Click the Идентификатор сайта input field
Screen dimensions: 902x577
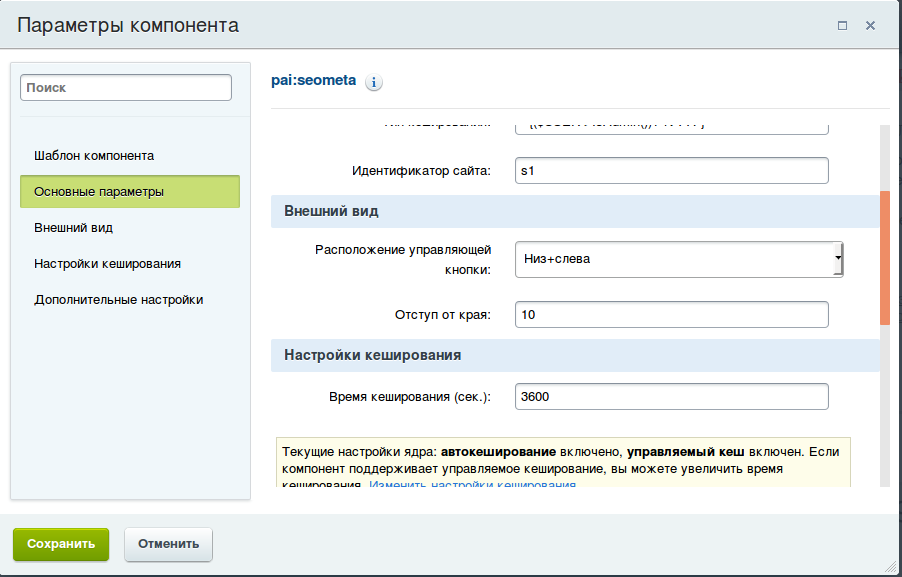[x=671, y=171]
